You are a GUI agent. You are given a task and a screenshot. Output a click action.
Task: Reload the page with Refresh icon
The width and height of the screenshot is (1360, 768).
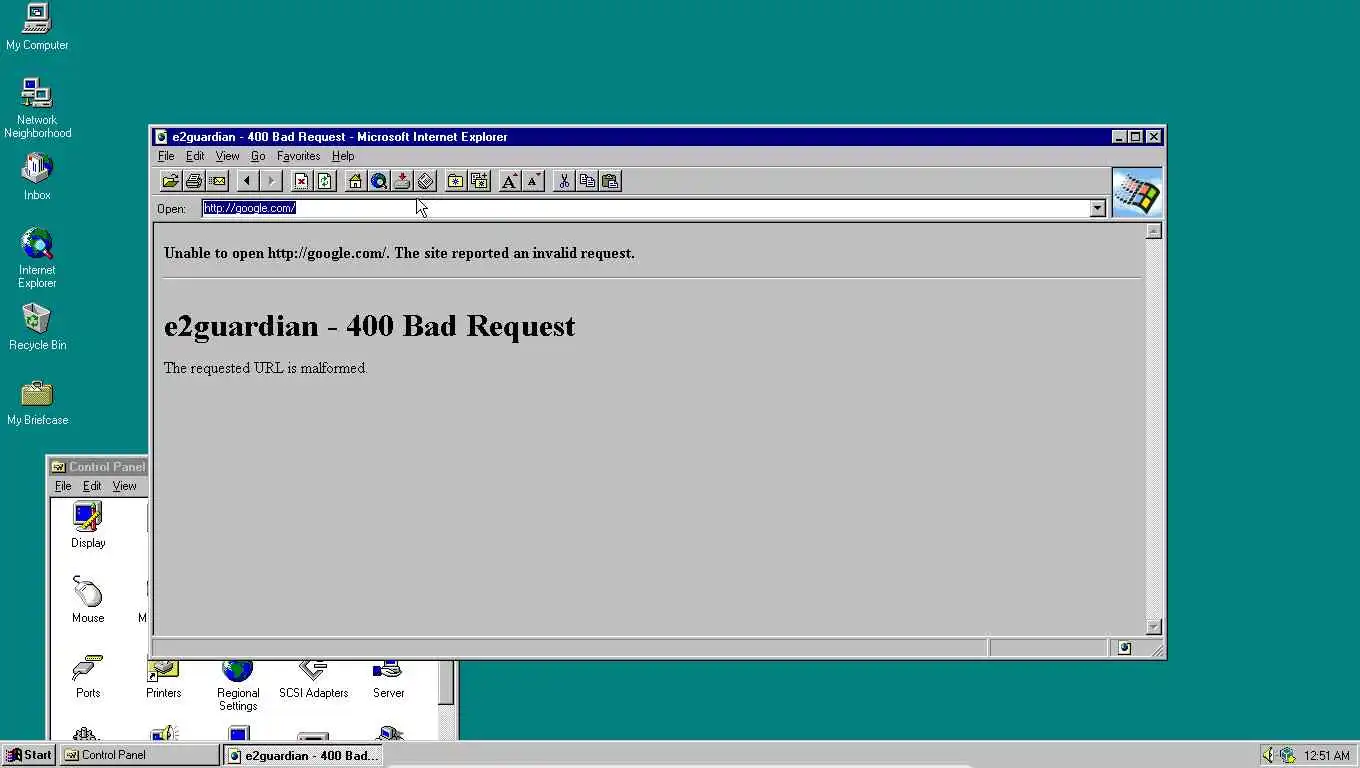point(325,181)
